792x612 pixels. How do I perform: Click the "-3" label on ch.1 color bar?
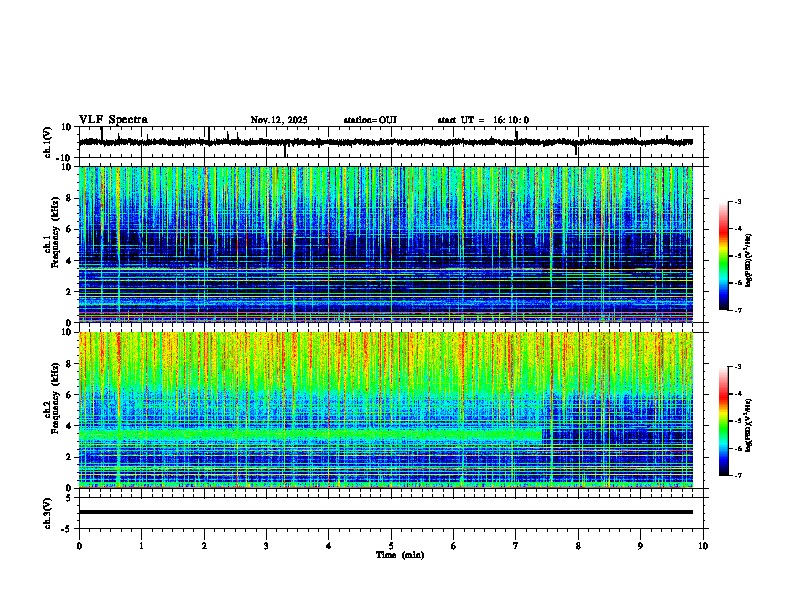point(738,202)
